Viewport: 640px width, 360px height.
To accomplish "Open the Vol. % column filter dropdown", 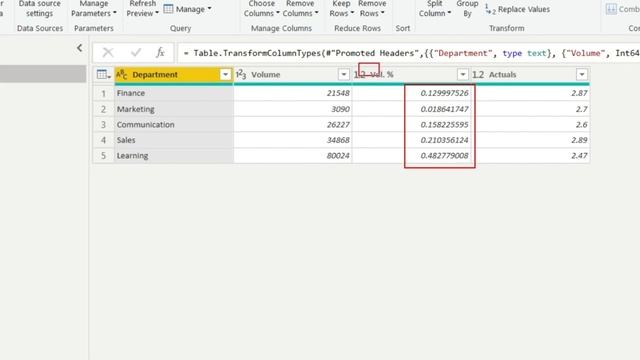I will tap(462, 75).
